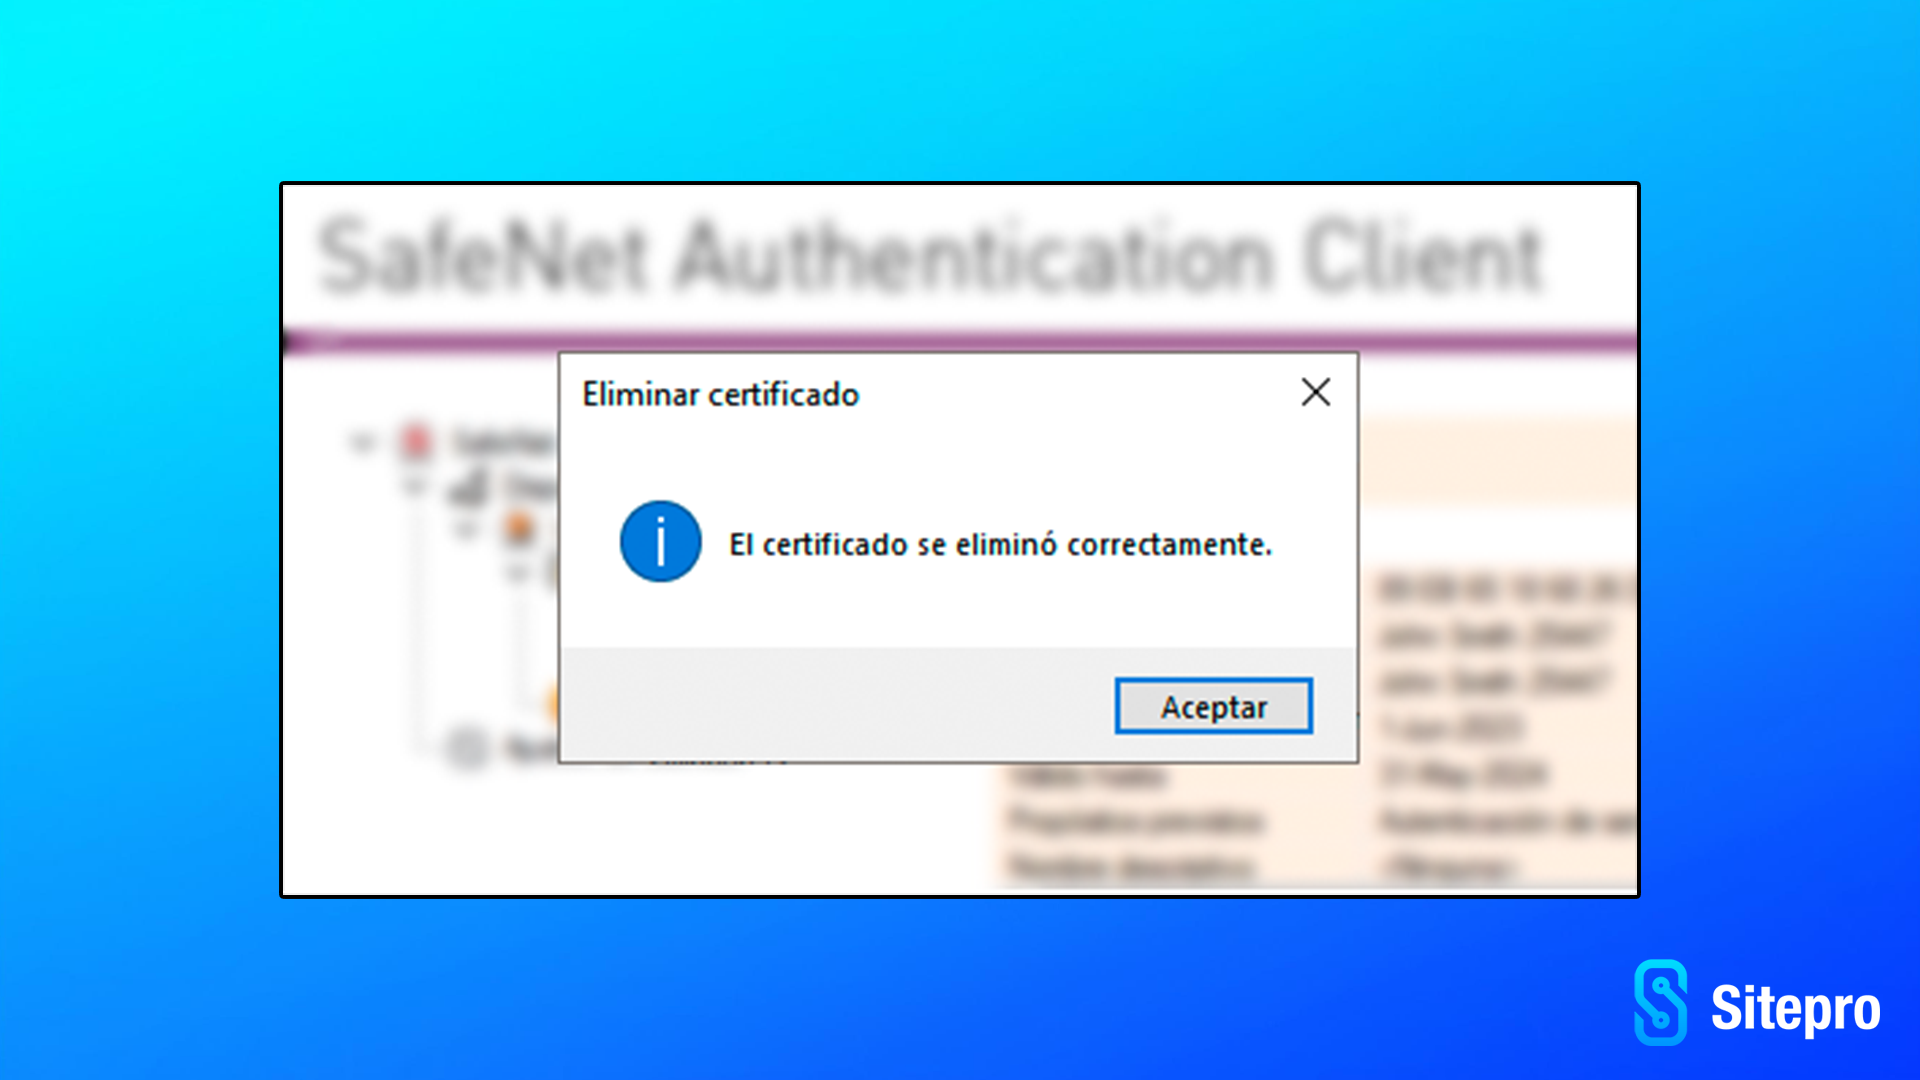Click the blurred serial number value row
This screenshot has height=1080, width=1920.
[1505, 589]
